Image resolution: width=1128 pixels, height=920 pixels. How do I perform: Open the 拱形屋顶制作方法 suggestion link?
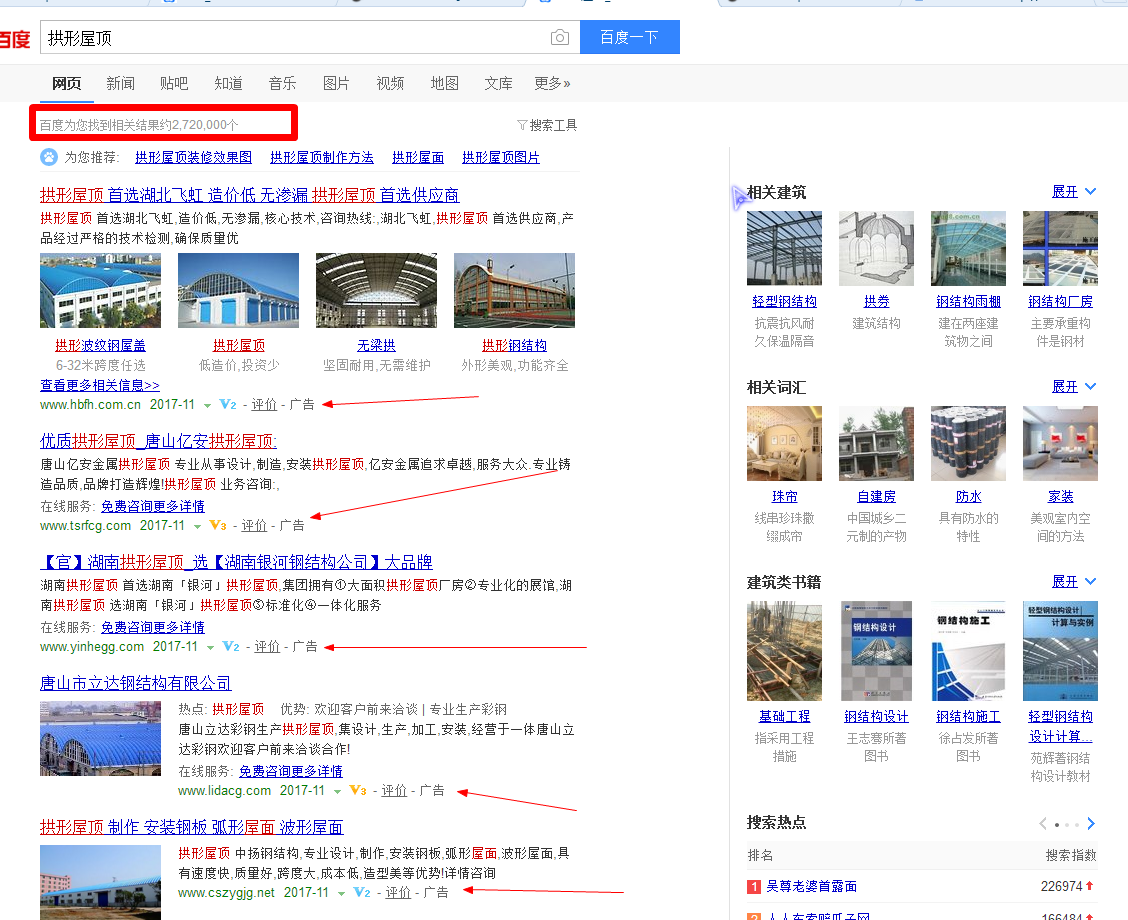[321, 157]
